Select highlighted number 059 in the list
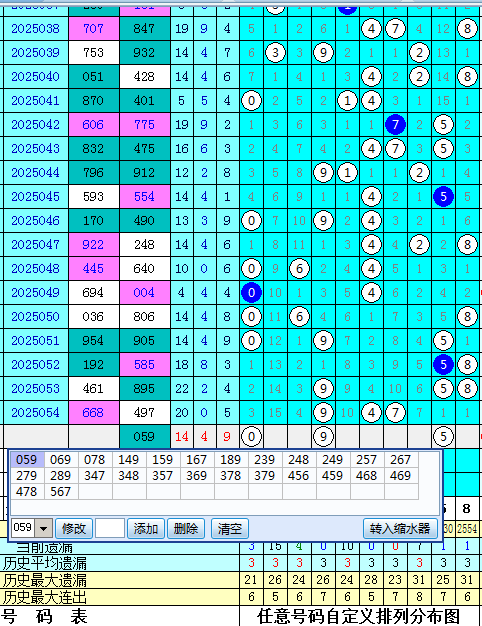Image resolution: width=482 pixels, height=626 pixels. click(x=27, y=460)
